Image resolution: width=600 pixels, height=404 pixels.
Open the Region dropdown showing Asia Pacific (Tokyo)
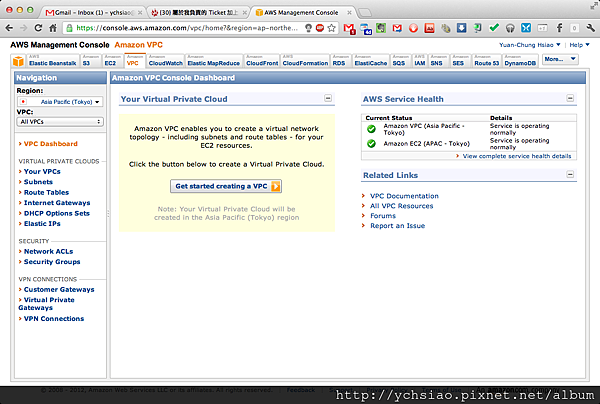point(60,102)
